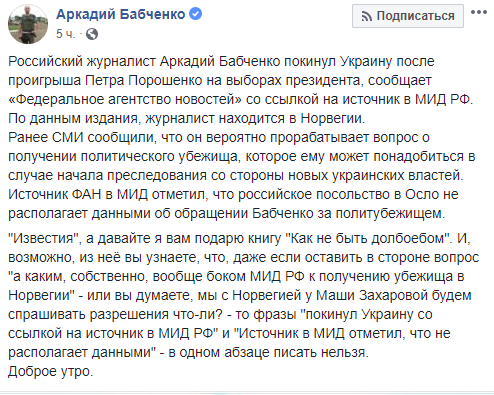This screenshot has width=494, height=395.
Task: Click the phrase «Федеральное агентство новостей»
Action: click(x=125, y=99)
